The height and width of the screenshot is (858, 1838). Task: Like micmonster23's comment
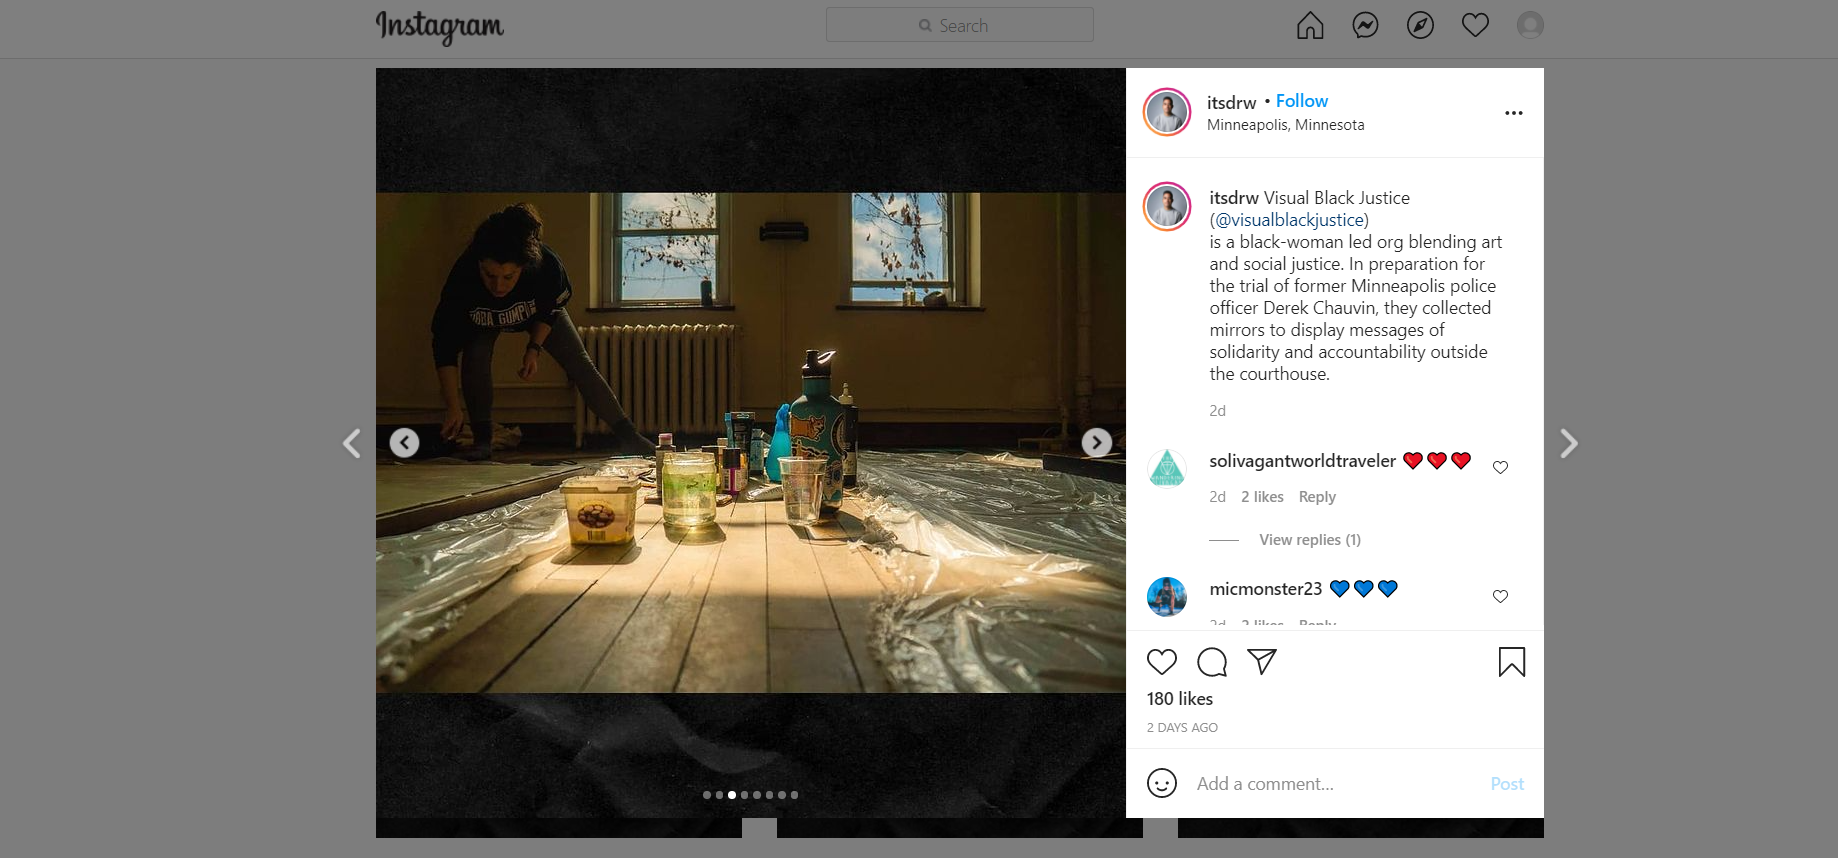[1500, 596]
